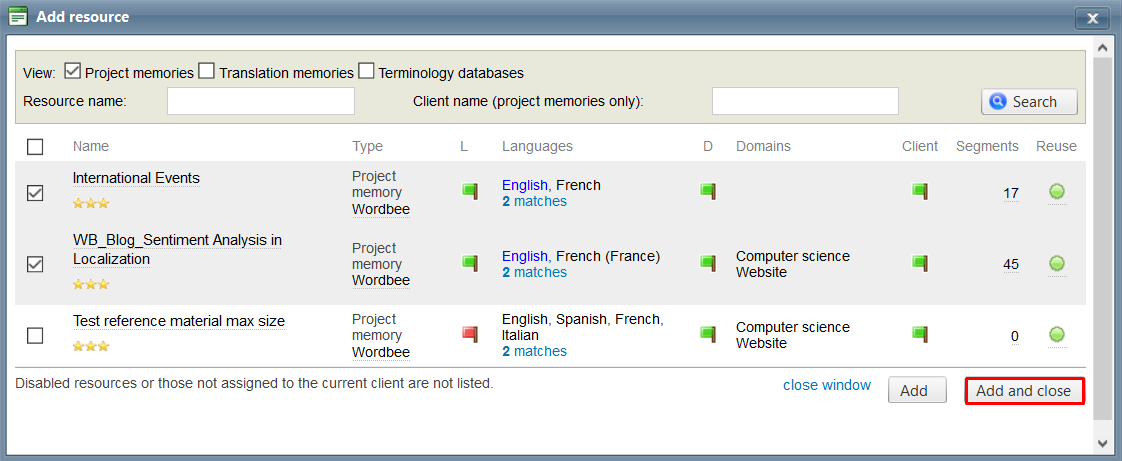Image resolution: width=1122 pixels, height=461 pixels.
Task: Enable the Translation memories view checkbox
Action: 207,71
